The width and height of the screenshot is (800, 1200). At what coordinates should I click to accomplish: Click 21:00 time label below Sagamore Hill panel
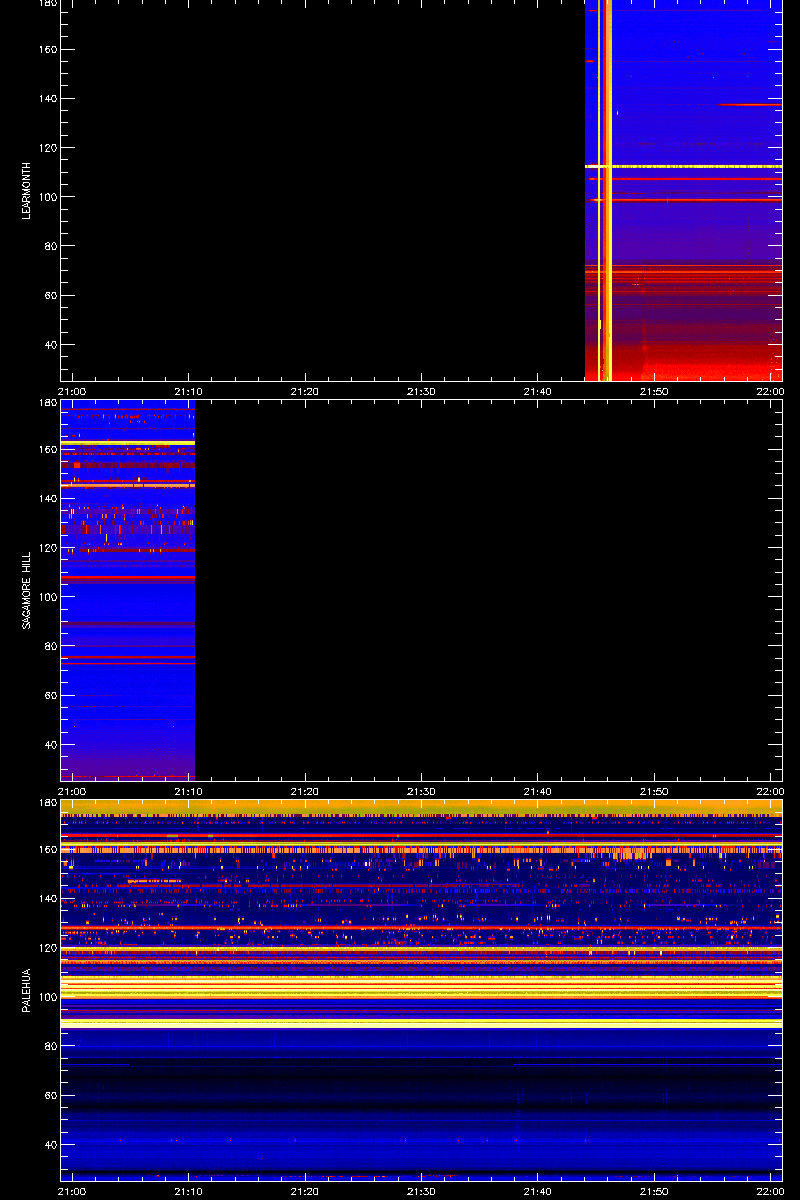72,791
